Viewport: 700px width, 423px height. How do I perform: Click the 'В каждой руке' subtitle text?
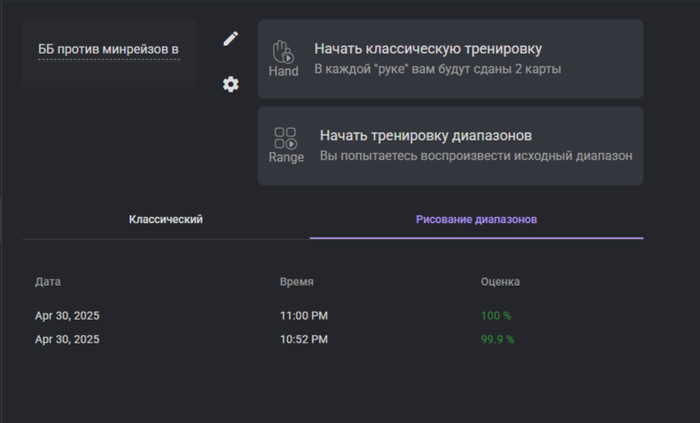438,69
